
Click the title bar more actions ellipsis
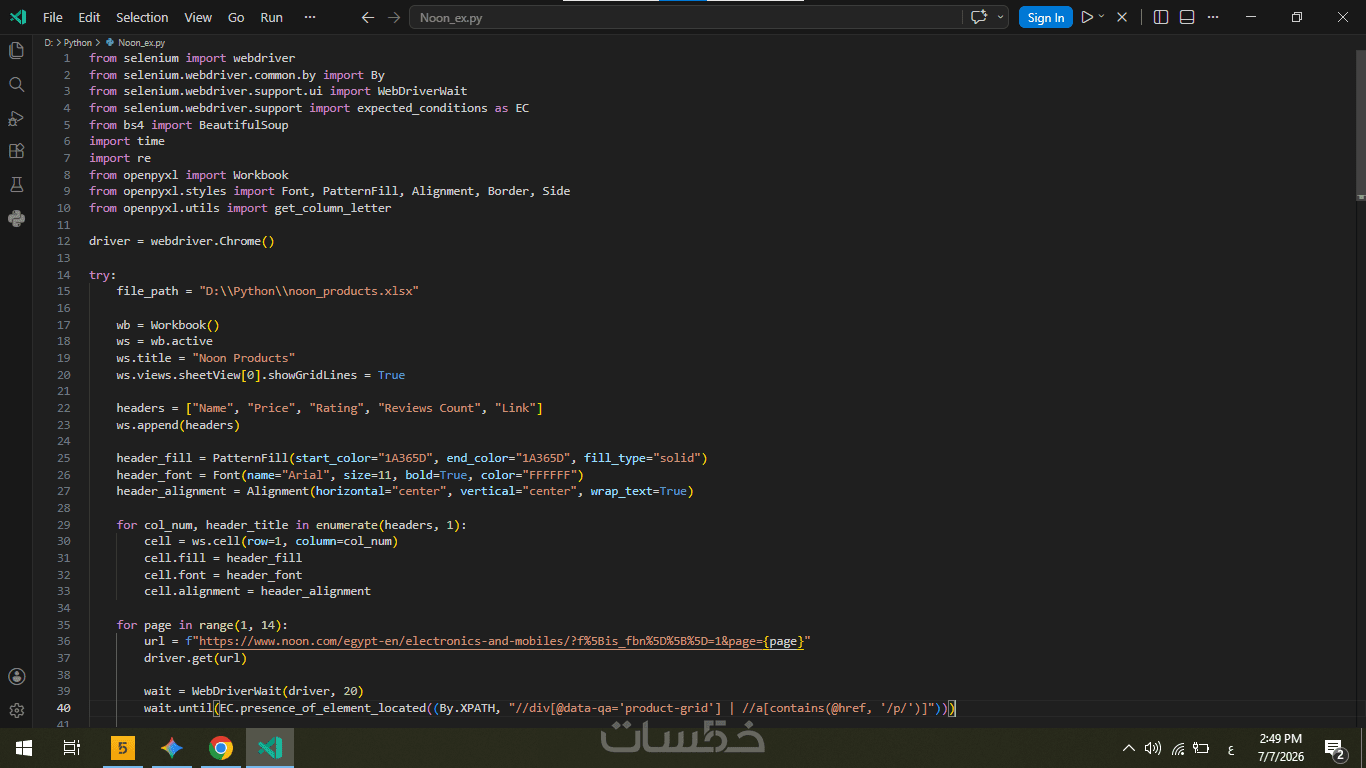[x=1213, y=17]
